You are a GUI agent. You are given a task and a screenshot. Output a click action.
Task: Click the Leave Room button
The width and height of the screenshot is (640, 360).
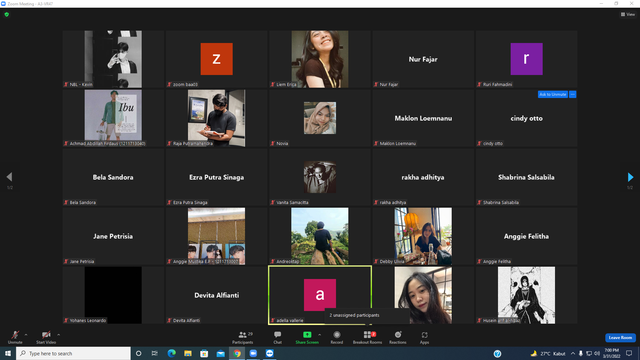coord(620,338)
